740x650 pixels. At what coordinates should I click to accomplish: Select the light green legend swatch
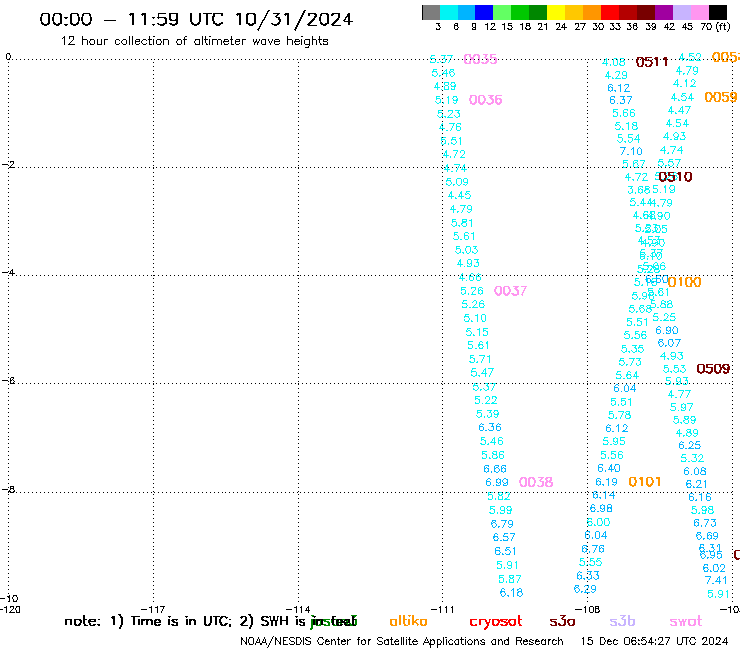[x=502, y=12]
